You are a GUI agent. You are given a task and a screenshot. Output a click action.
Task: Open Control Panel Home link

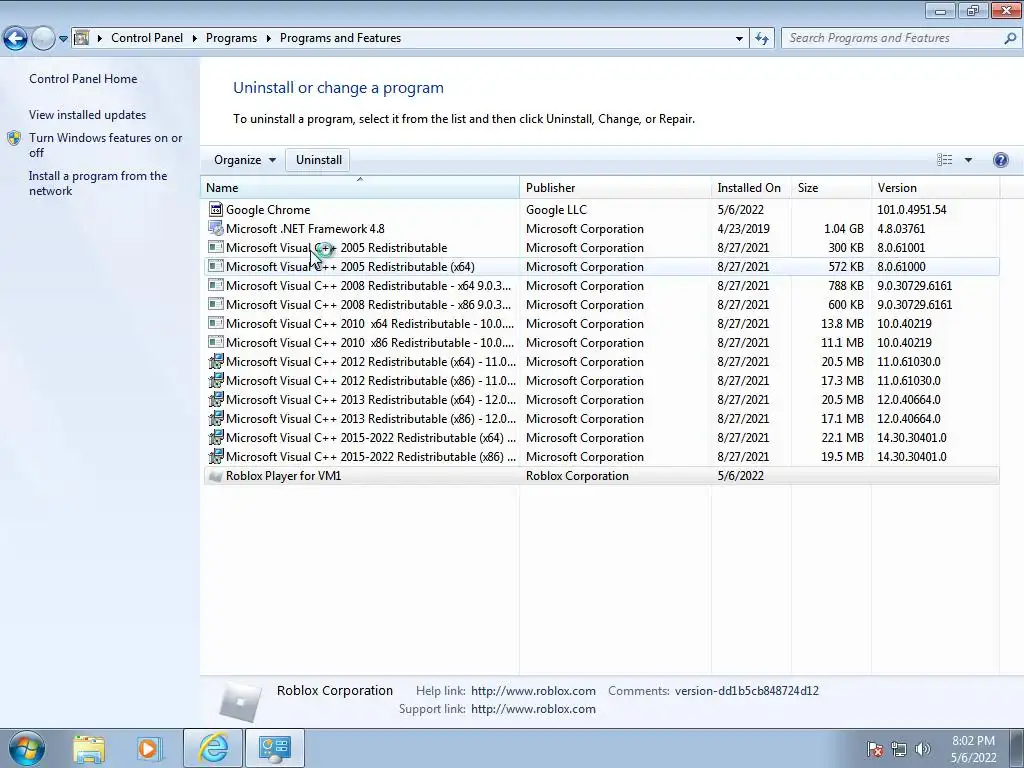tap(83, 79)
